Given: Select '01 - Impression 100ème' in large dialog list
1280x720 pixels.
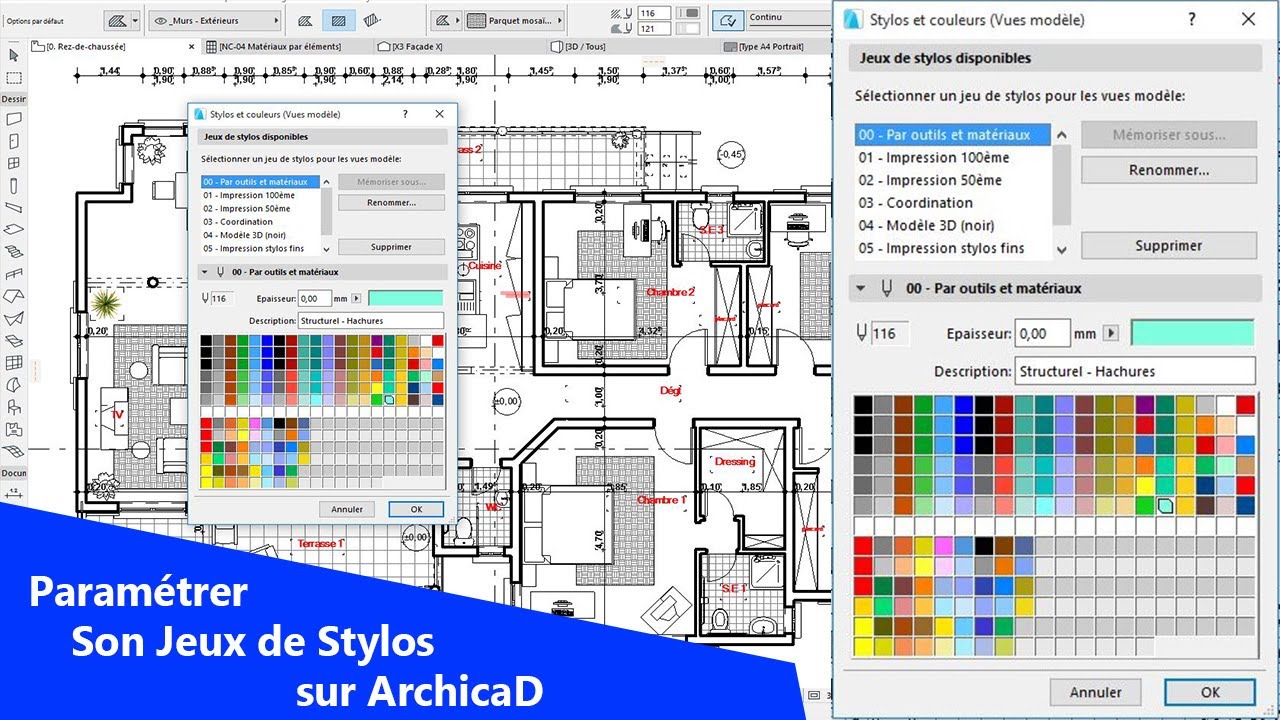Looking at the screenshot, I should tap(934, 157).
